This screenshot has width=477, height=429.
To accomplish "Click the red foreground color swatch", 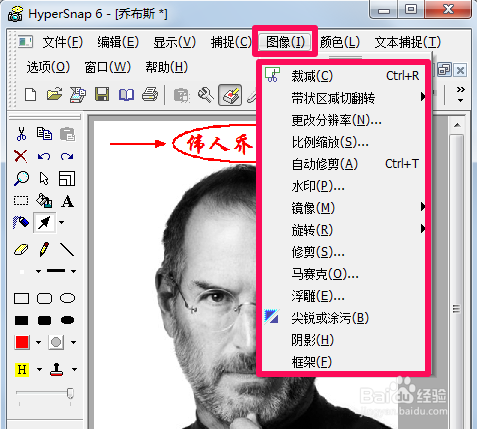I will pyautogui.click(x=22, y=342).
